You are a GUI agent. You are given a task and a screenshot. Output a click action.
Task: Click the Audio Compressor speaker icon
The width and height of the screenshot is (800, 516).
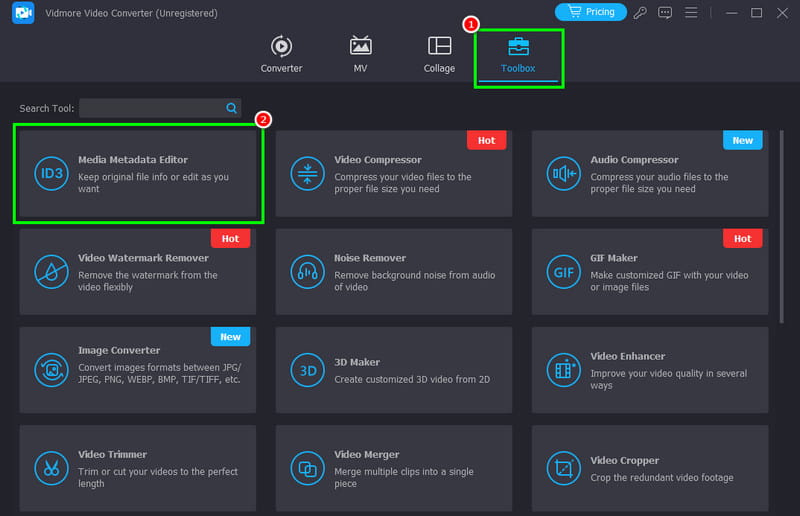[563, 174]
